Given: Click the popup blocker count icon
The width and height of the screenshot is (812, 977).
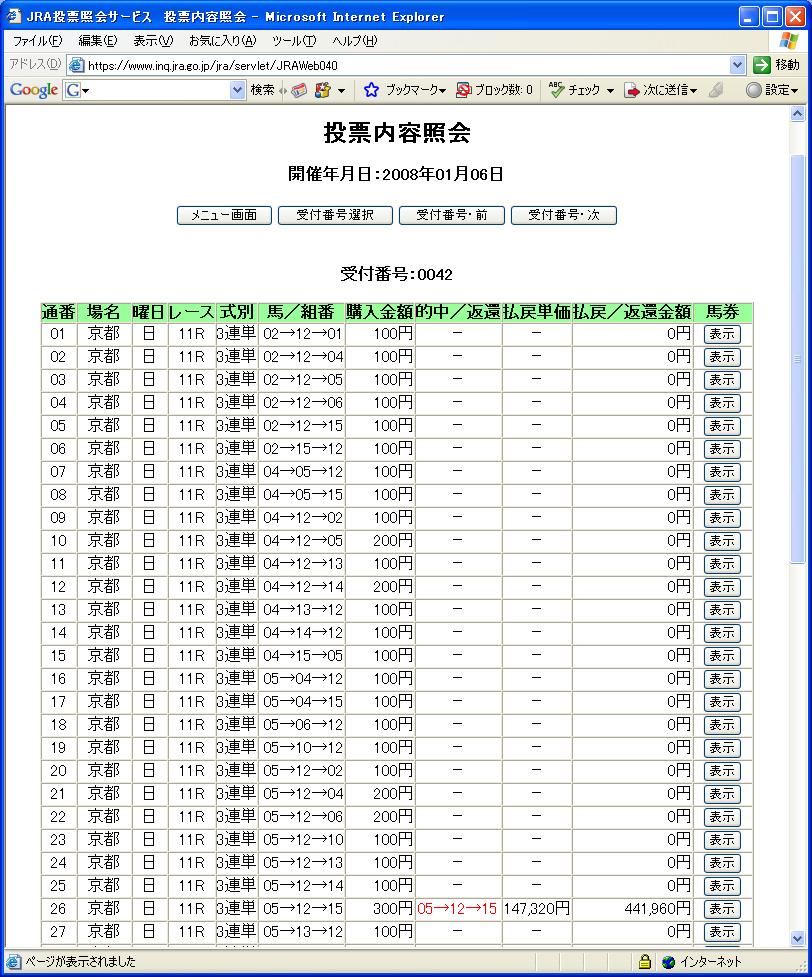Looking at the screenshot, I should 463,90.
